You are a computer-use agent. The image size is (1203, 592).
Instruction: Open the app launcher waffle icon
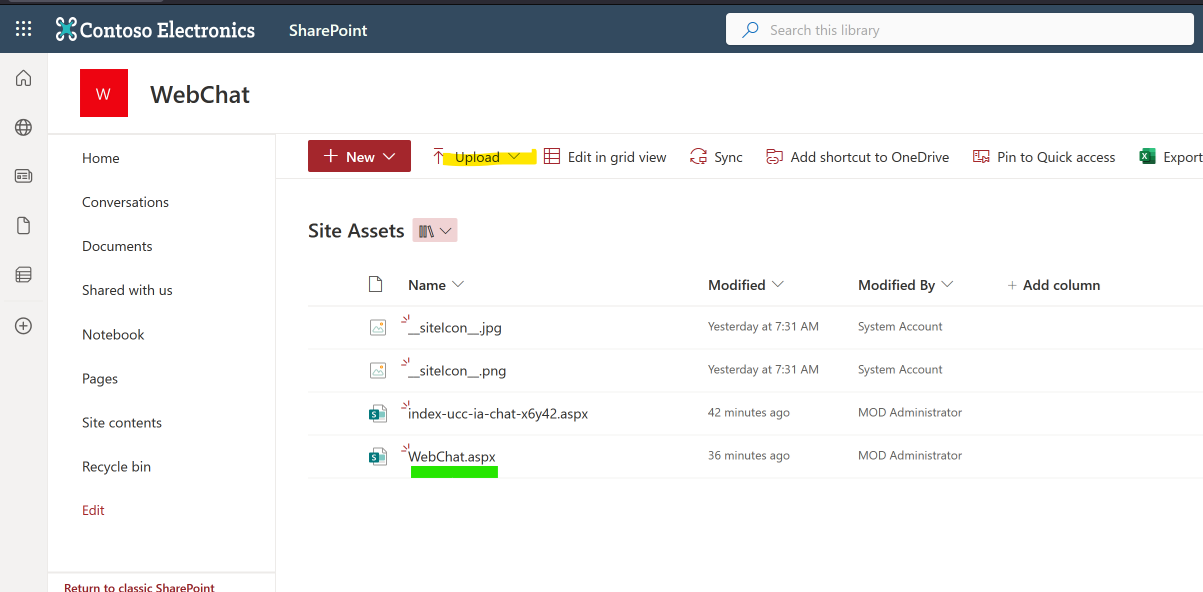23,29
